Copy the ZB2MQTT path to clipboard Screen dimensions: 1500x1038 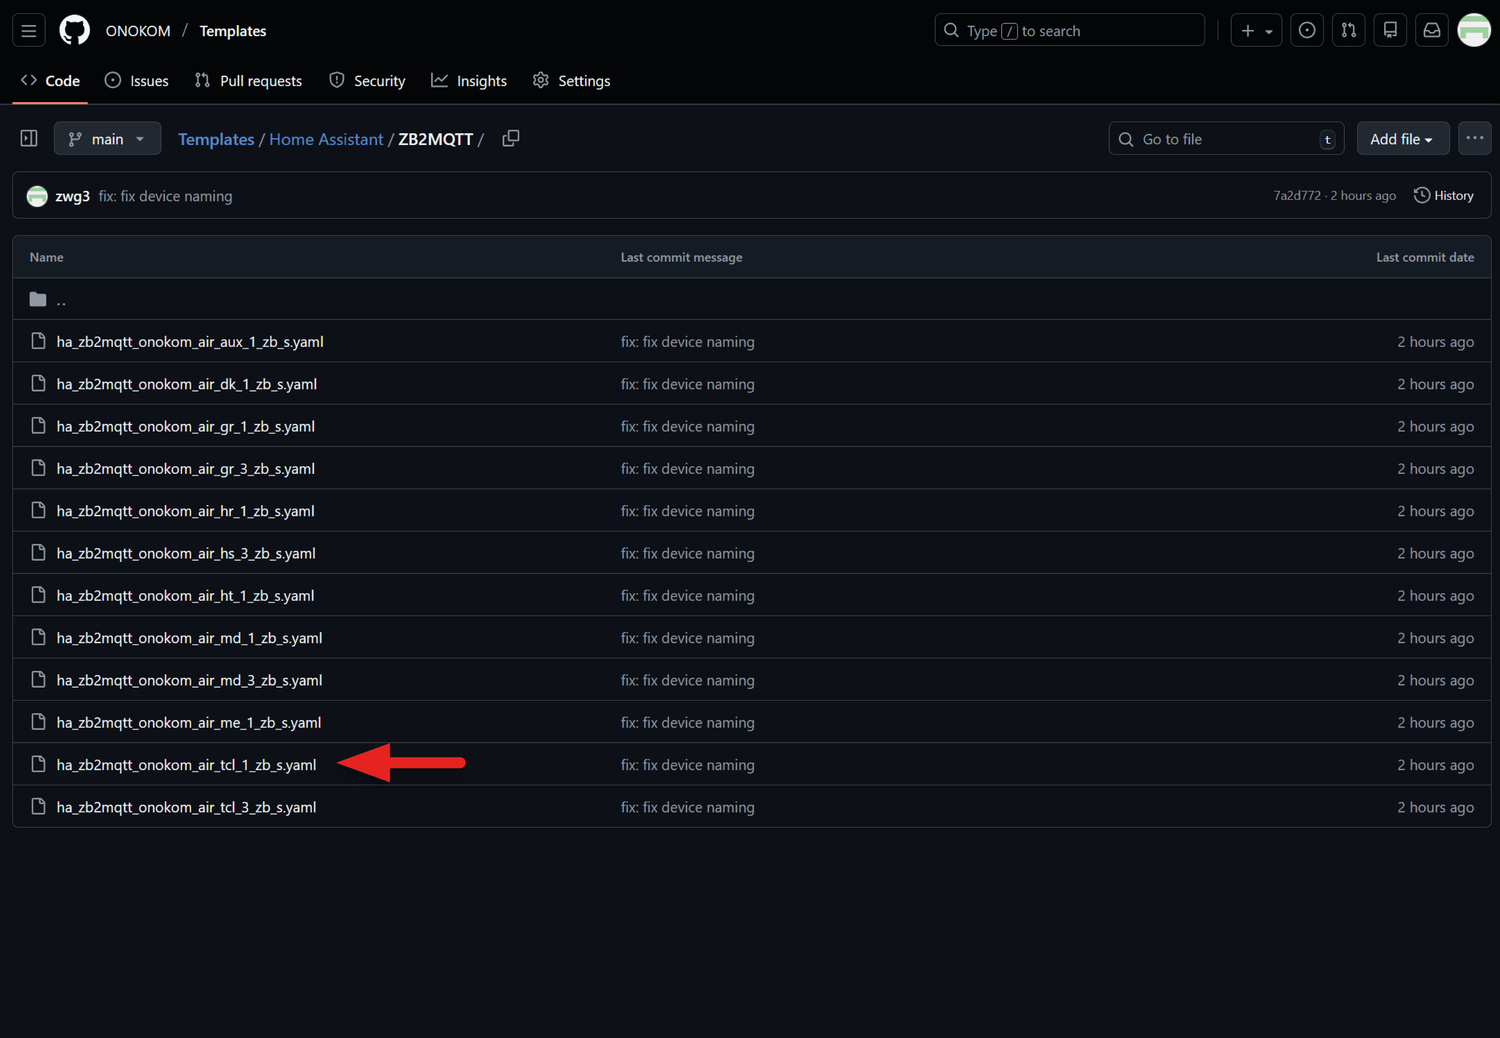[511, 139]
